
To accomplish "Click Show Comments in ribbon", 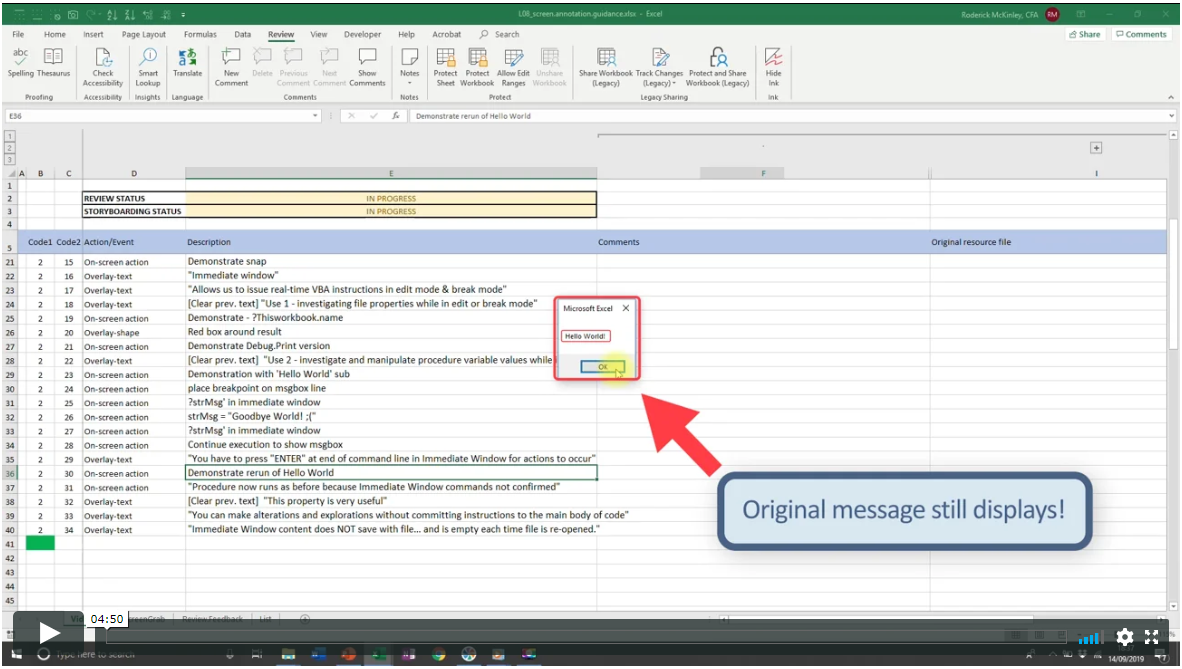I will click(367, 67).
